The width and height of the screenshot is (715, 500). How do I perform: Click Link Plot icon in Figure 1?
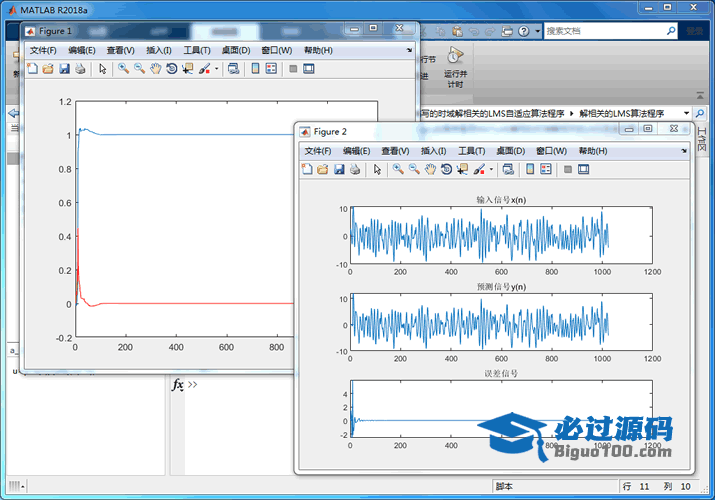(x=233, y=69)
